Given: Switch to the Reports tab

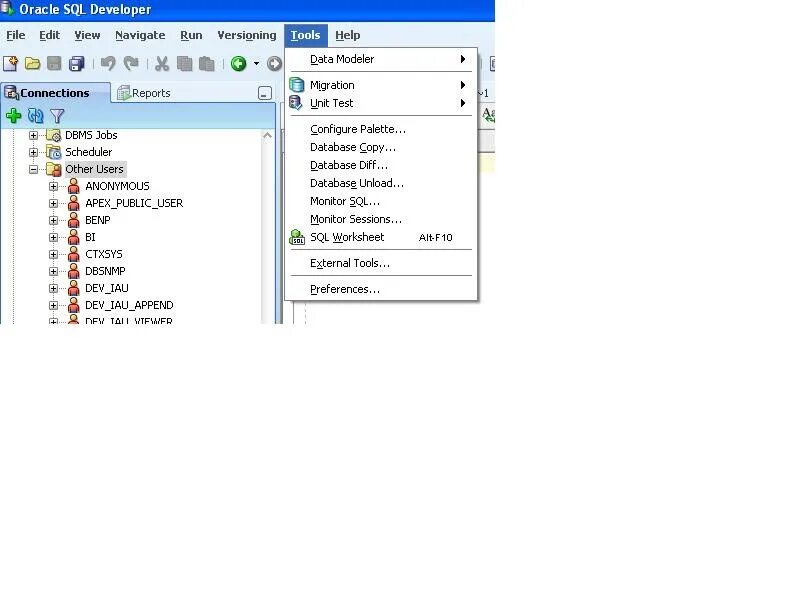Looking at the screenshot, I should pos(144,93).
